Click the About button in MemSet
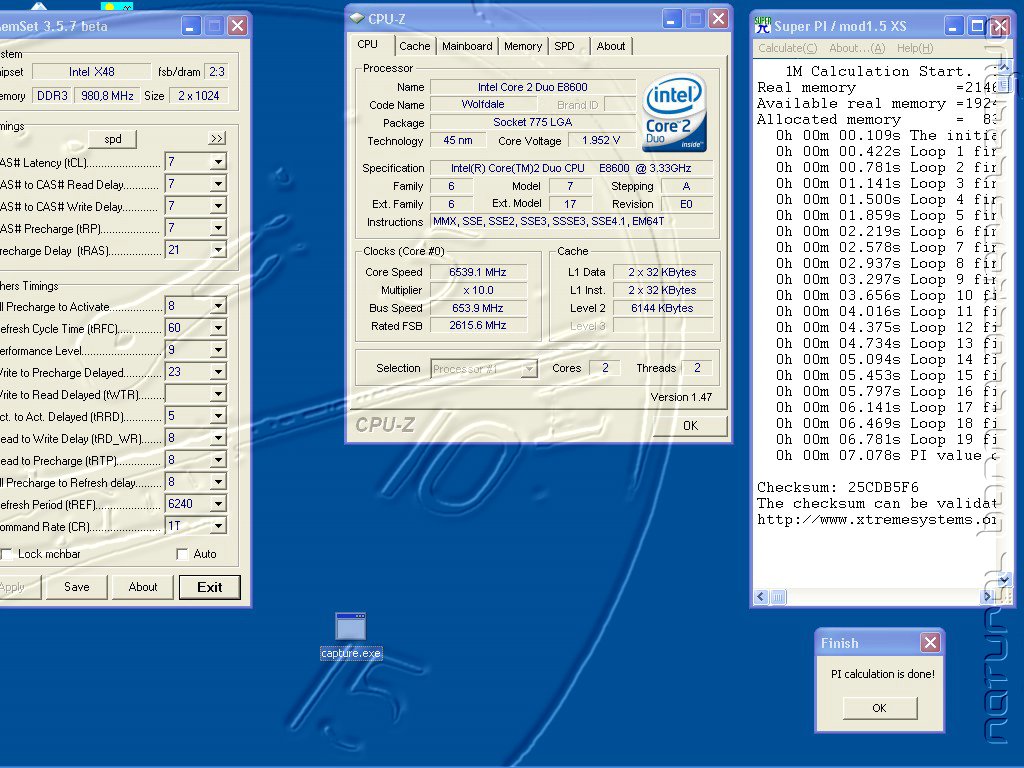 click(x=142, y=586)
